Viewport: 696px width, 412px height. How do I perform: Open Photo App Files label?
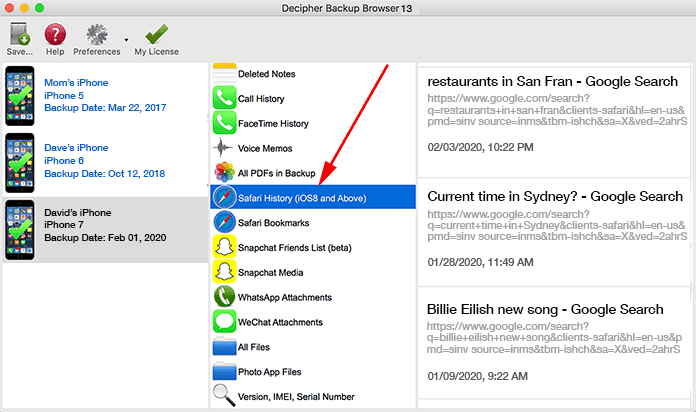269,372
